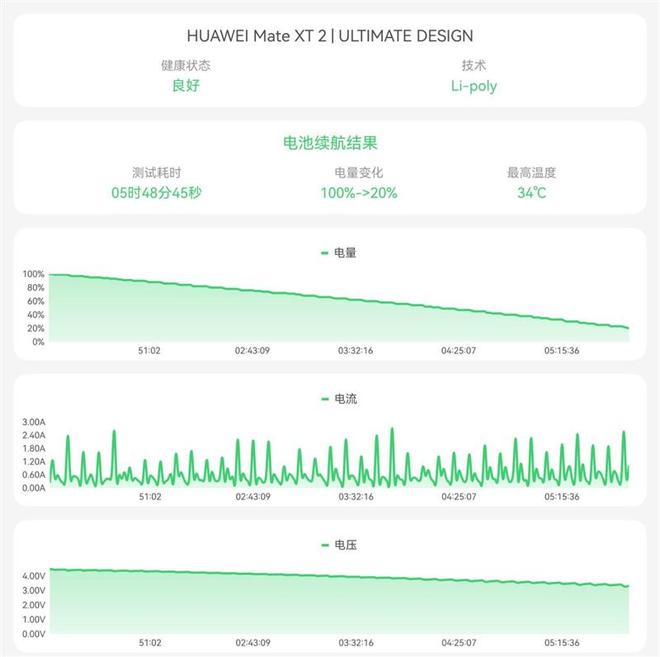Click the 0.60A axis label
The height and width of the screenshot is (657, 660).
(x=34, y=474)
